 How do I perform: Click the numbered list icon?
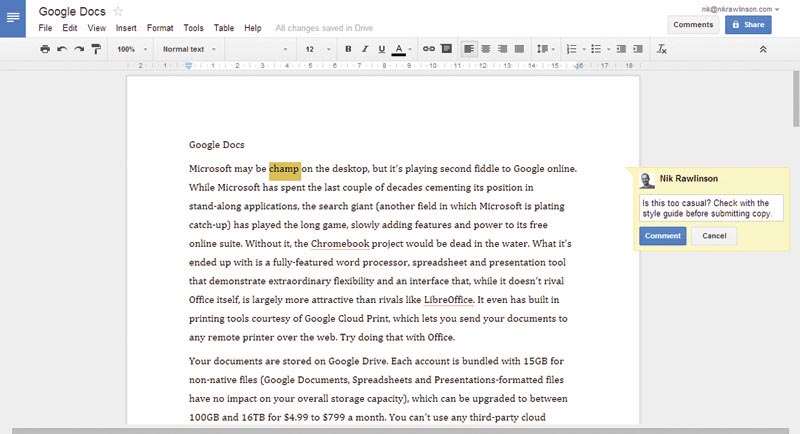(571, 49)
